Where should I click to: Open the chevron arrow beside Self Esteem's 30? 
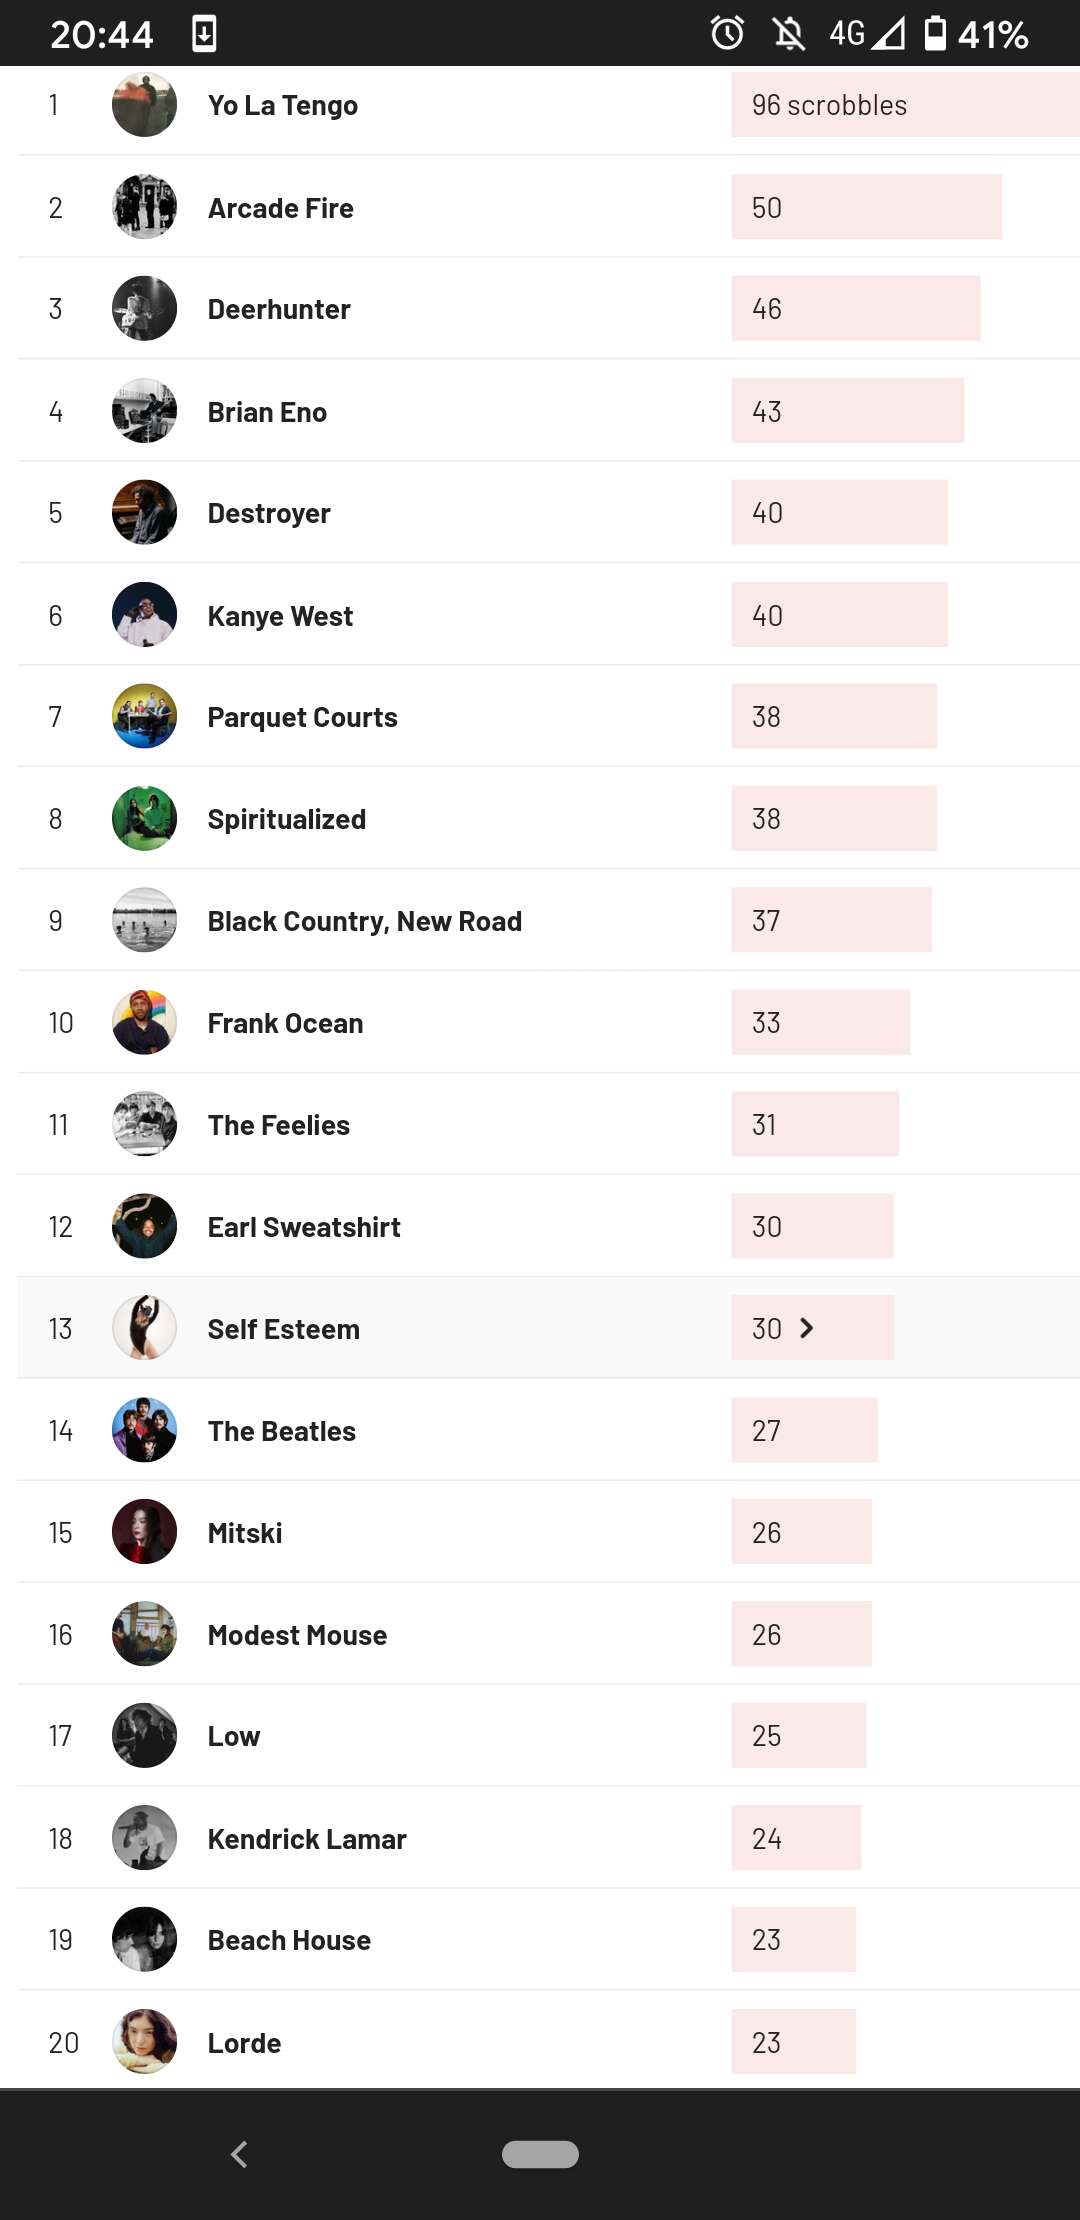[807, 1328]
